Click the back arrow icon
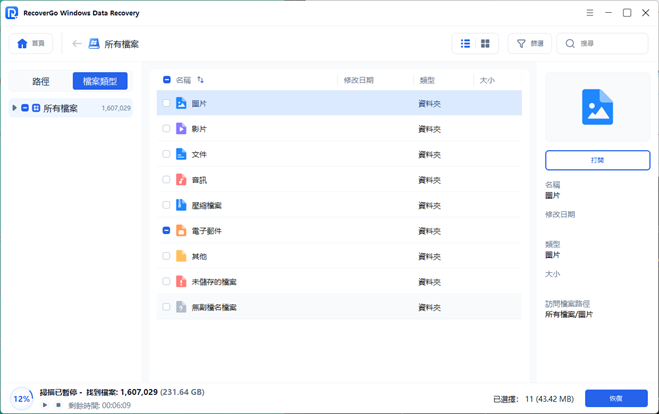This screenshot has width=659, height=414. (76, 44)
